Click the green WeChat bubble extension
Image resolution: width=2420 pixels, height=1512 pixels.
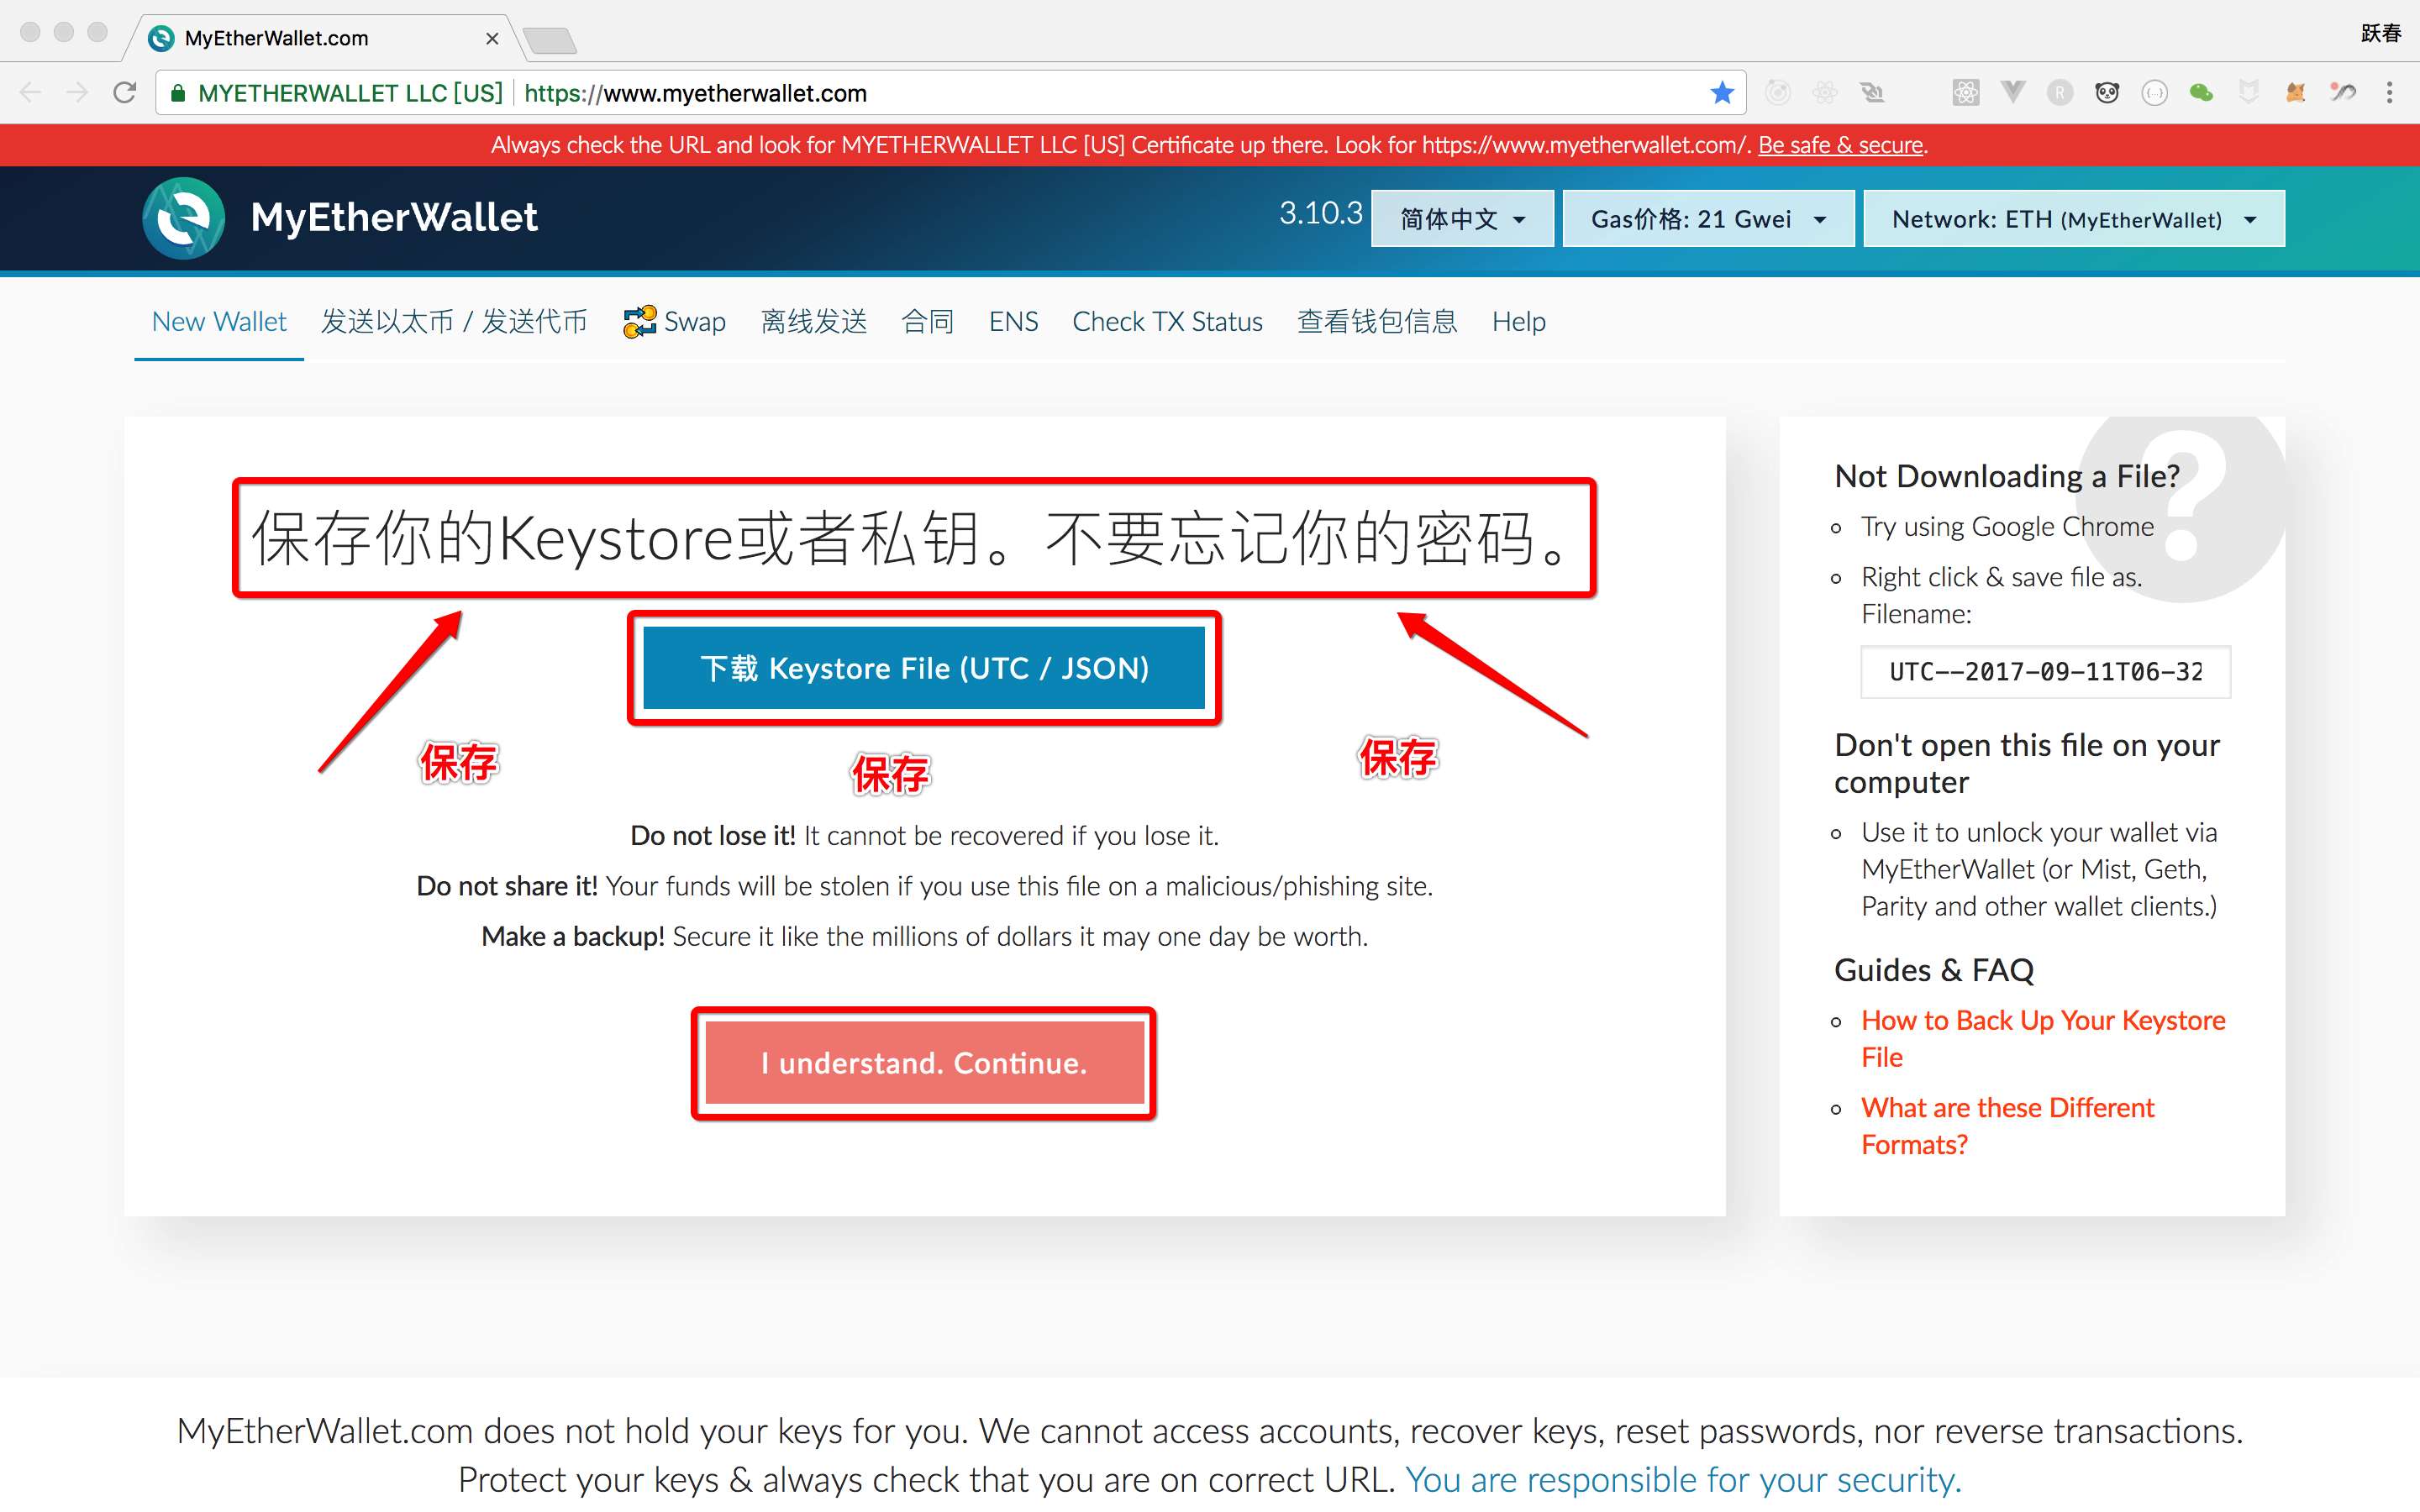[x=2201, y=93]
